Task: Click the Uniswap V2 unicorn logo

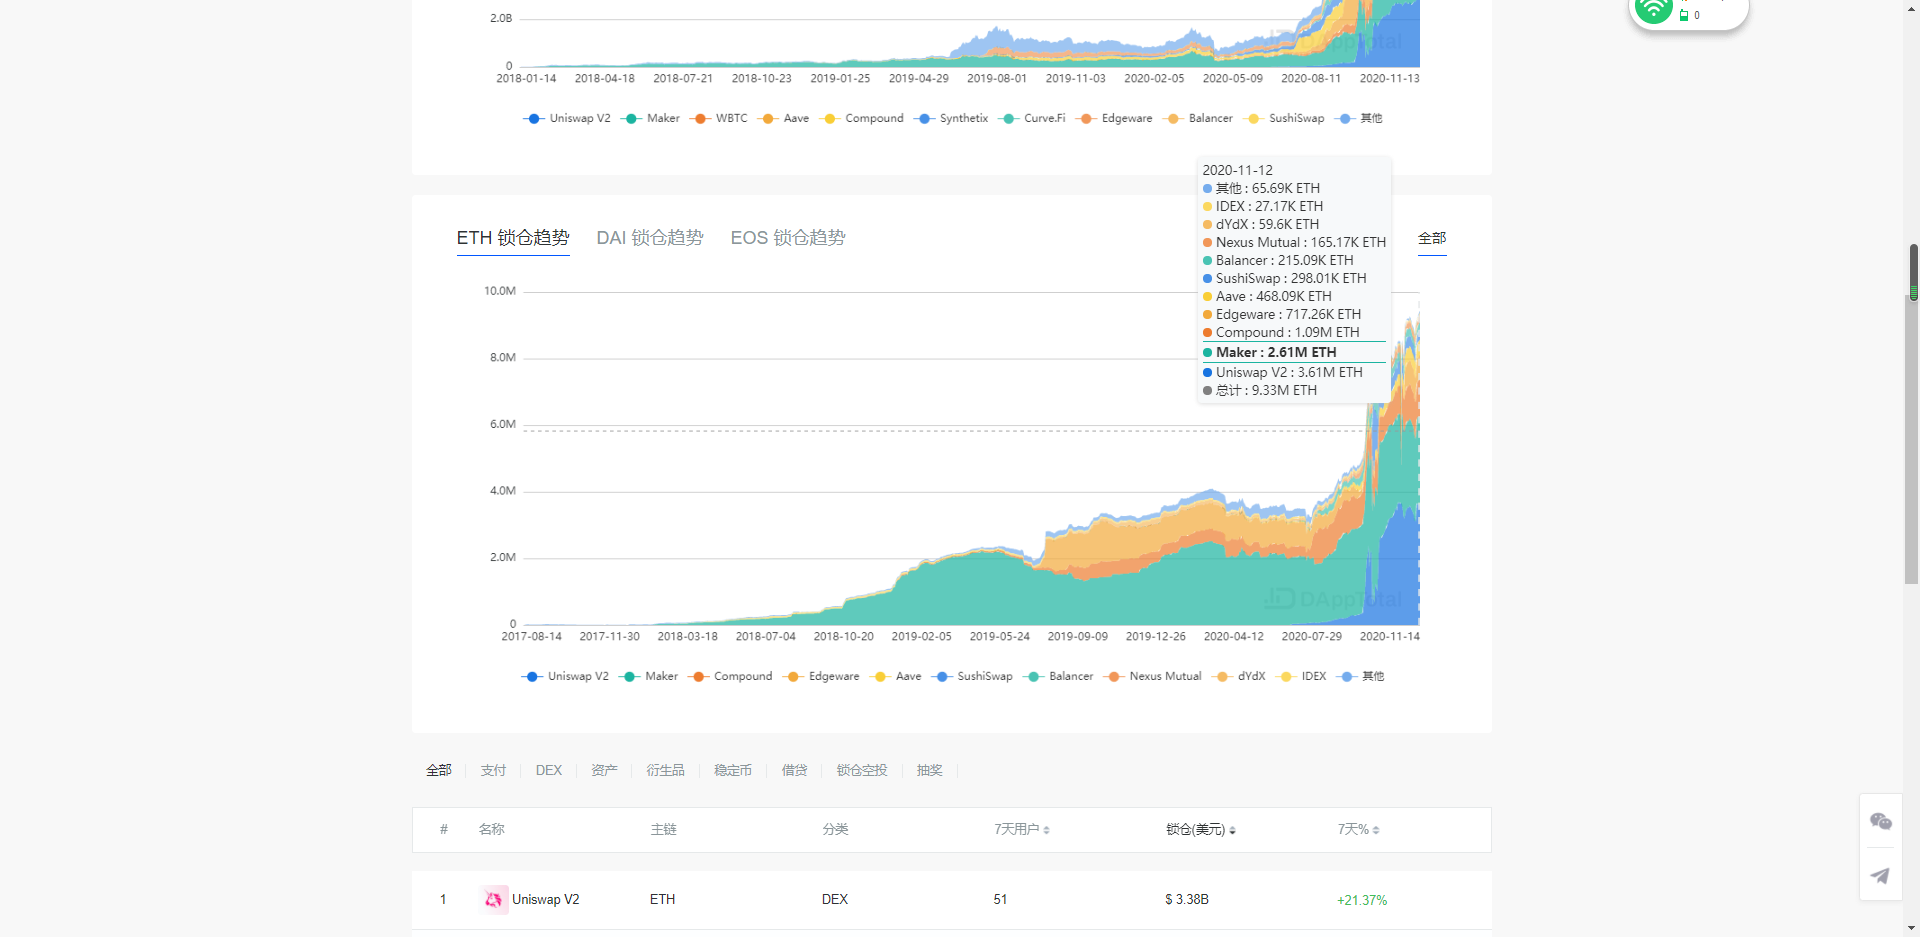Action: click(493, 900)
